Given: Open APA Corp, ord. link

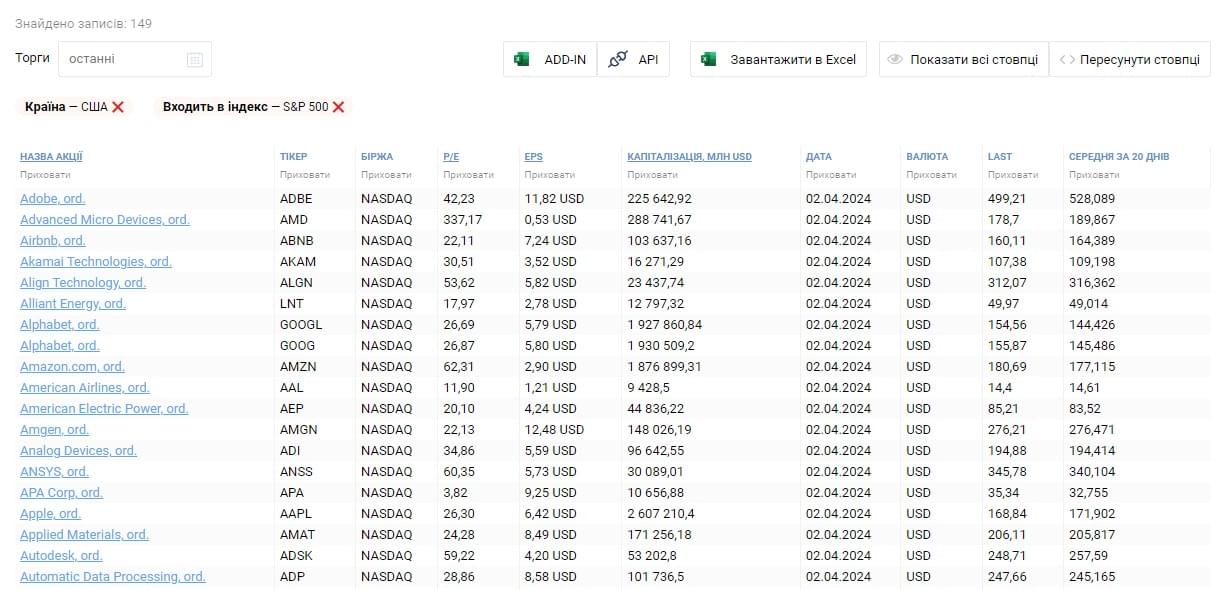Looking at the screenshot, I should (x=61, y=492).
